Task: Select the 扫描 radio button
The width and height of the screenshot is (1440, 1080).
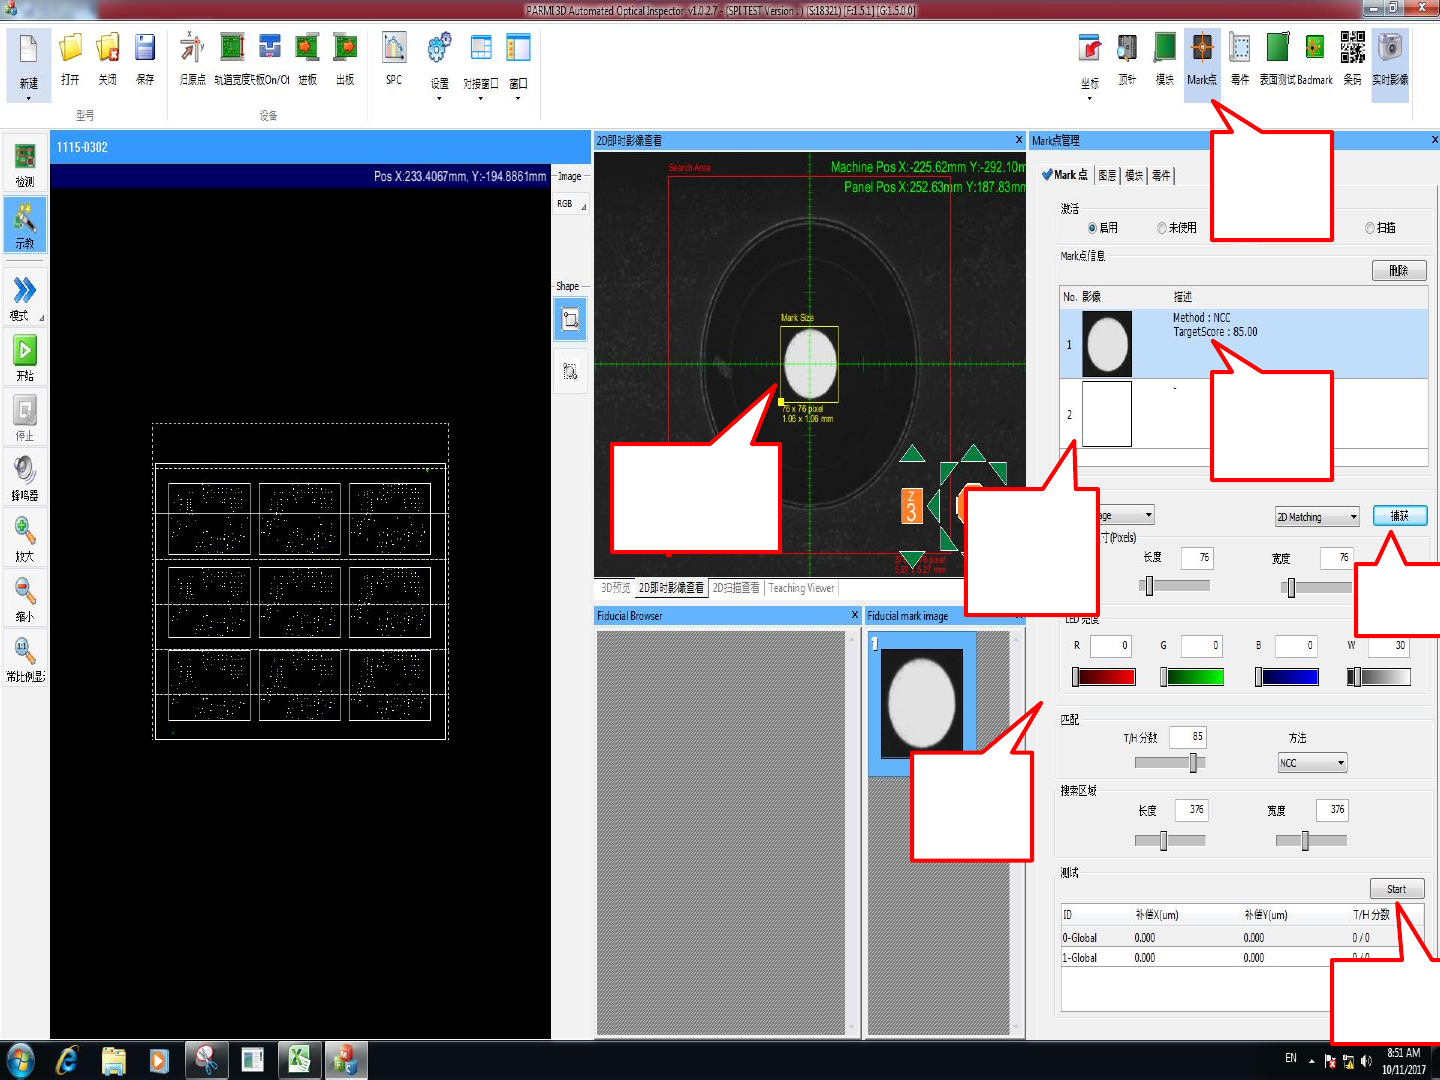Action: [1370, 228]
